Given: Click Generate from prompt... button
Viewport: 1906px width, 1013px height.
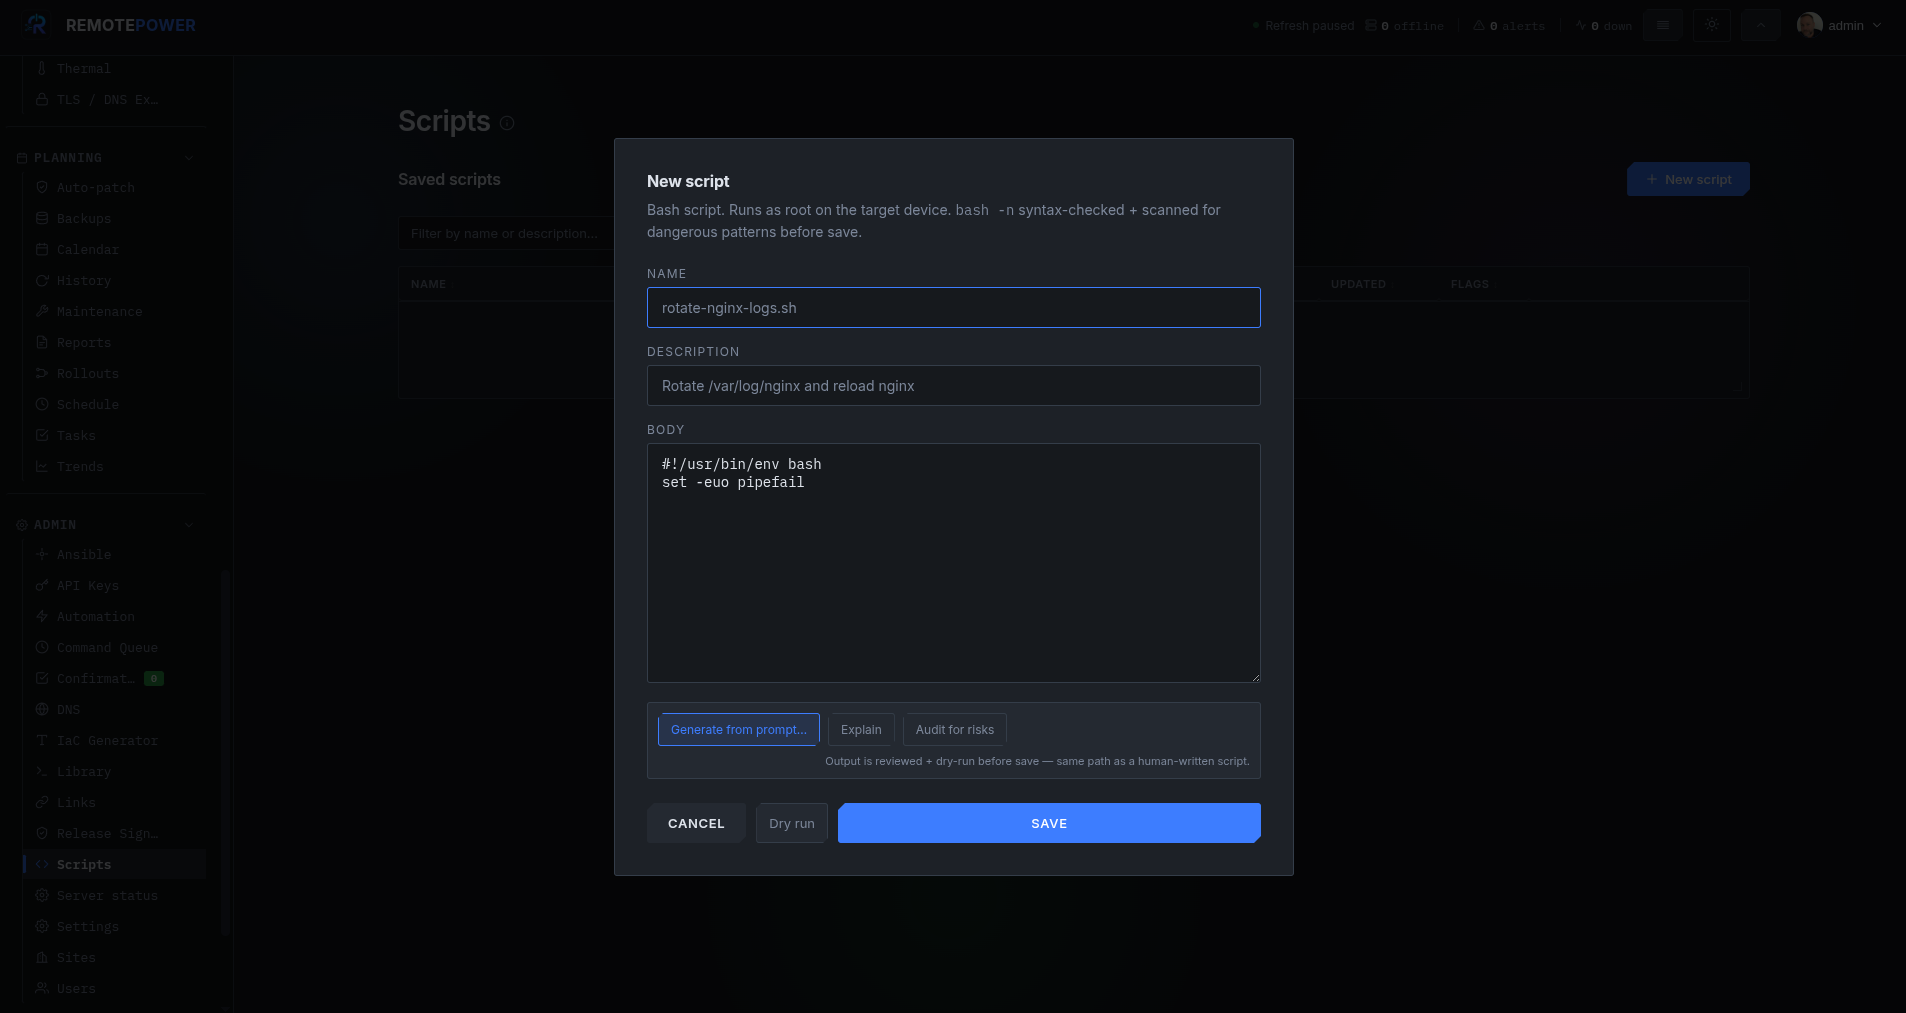Looking at the screenshot, I should (x=738, y=730).
